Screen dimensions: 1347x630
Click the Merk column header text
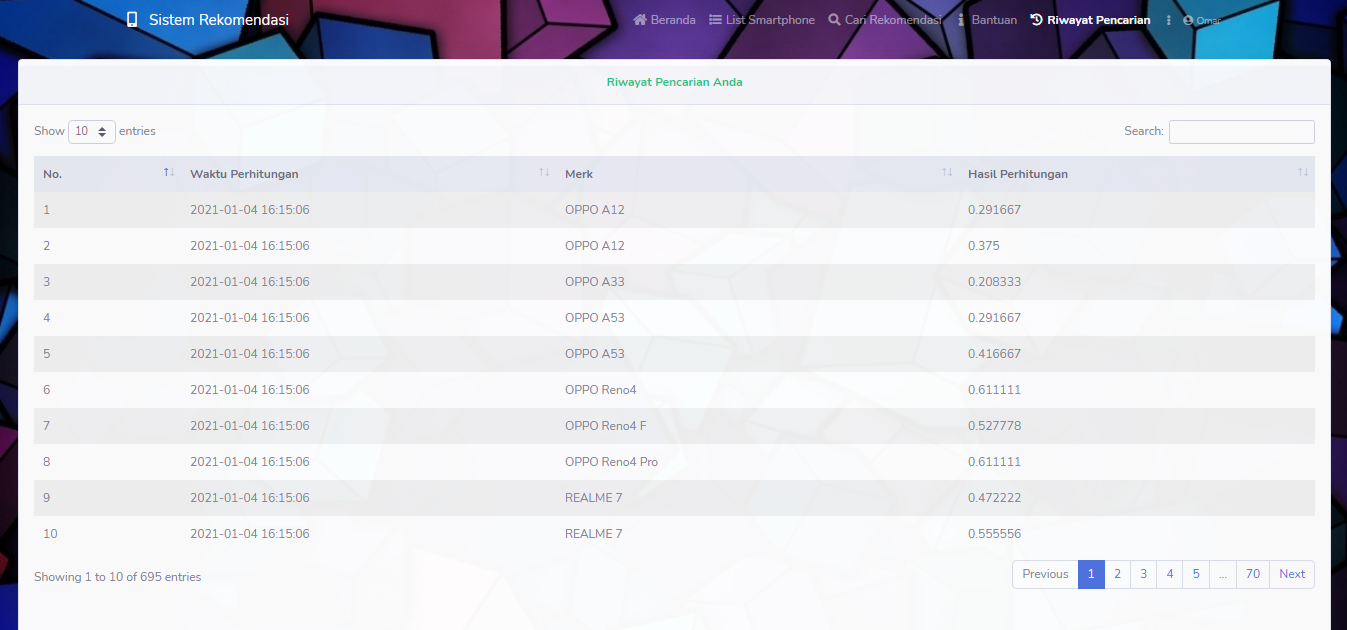(579, 174)
